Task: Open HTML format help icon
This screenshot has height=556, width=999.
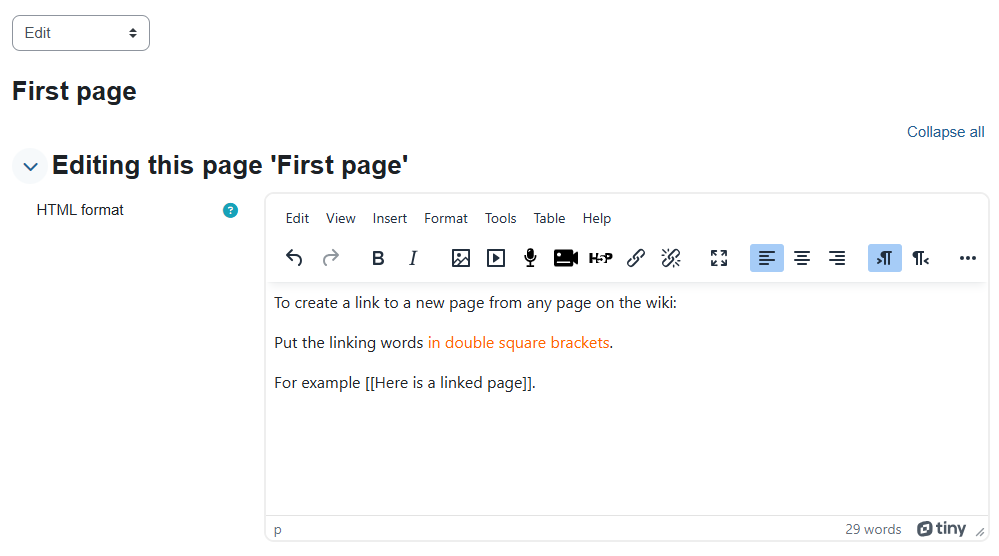Action: (x=230, y=210)
